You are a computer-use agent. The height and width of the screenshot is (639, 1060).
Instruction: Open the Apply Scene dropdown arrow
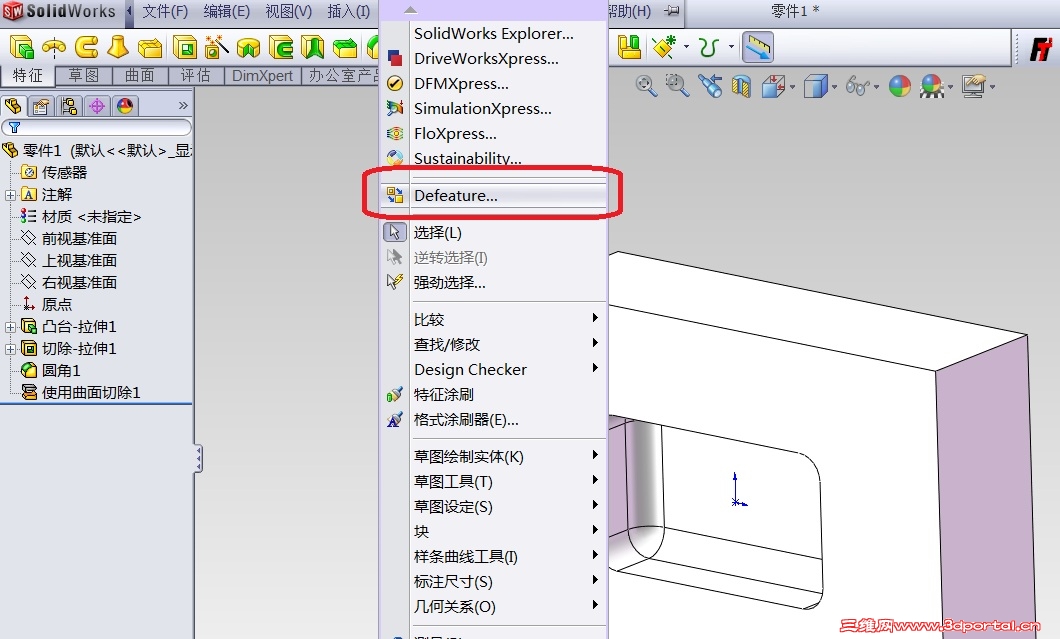[950, 87]
